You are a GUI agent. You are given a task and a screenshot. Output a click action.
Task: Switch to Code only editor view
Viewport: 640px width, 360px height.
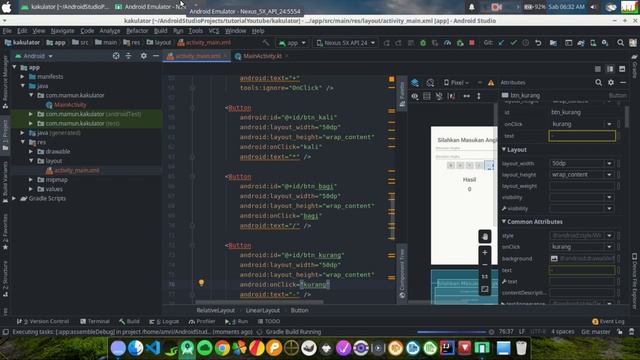pyautogui.click(x=598, y=69)
